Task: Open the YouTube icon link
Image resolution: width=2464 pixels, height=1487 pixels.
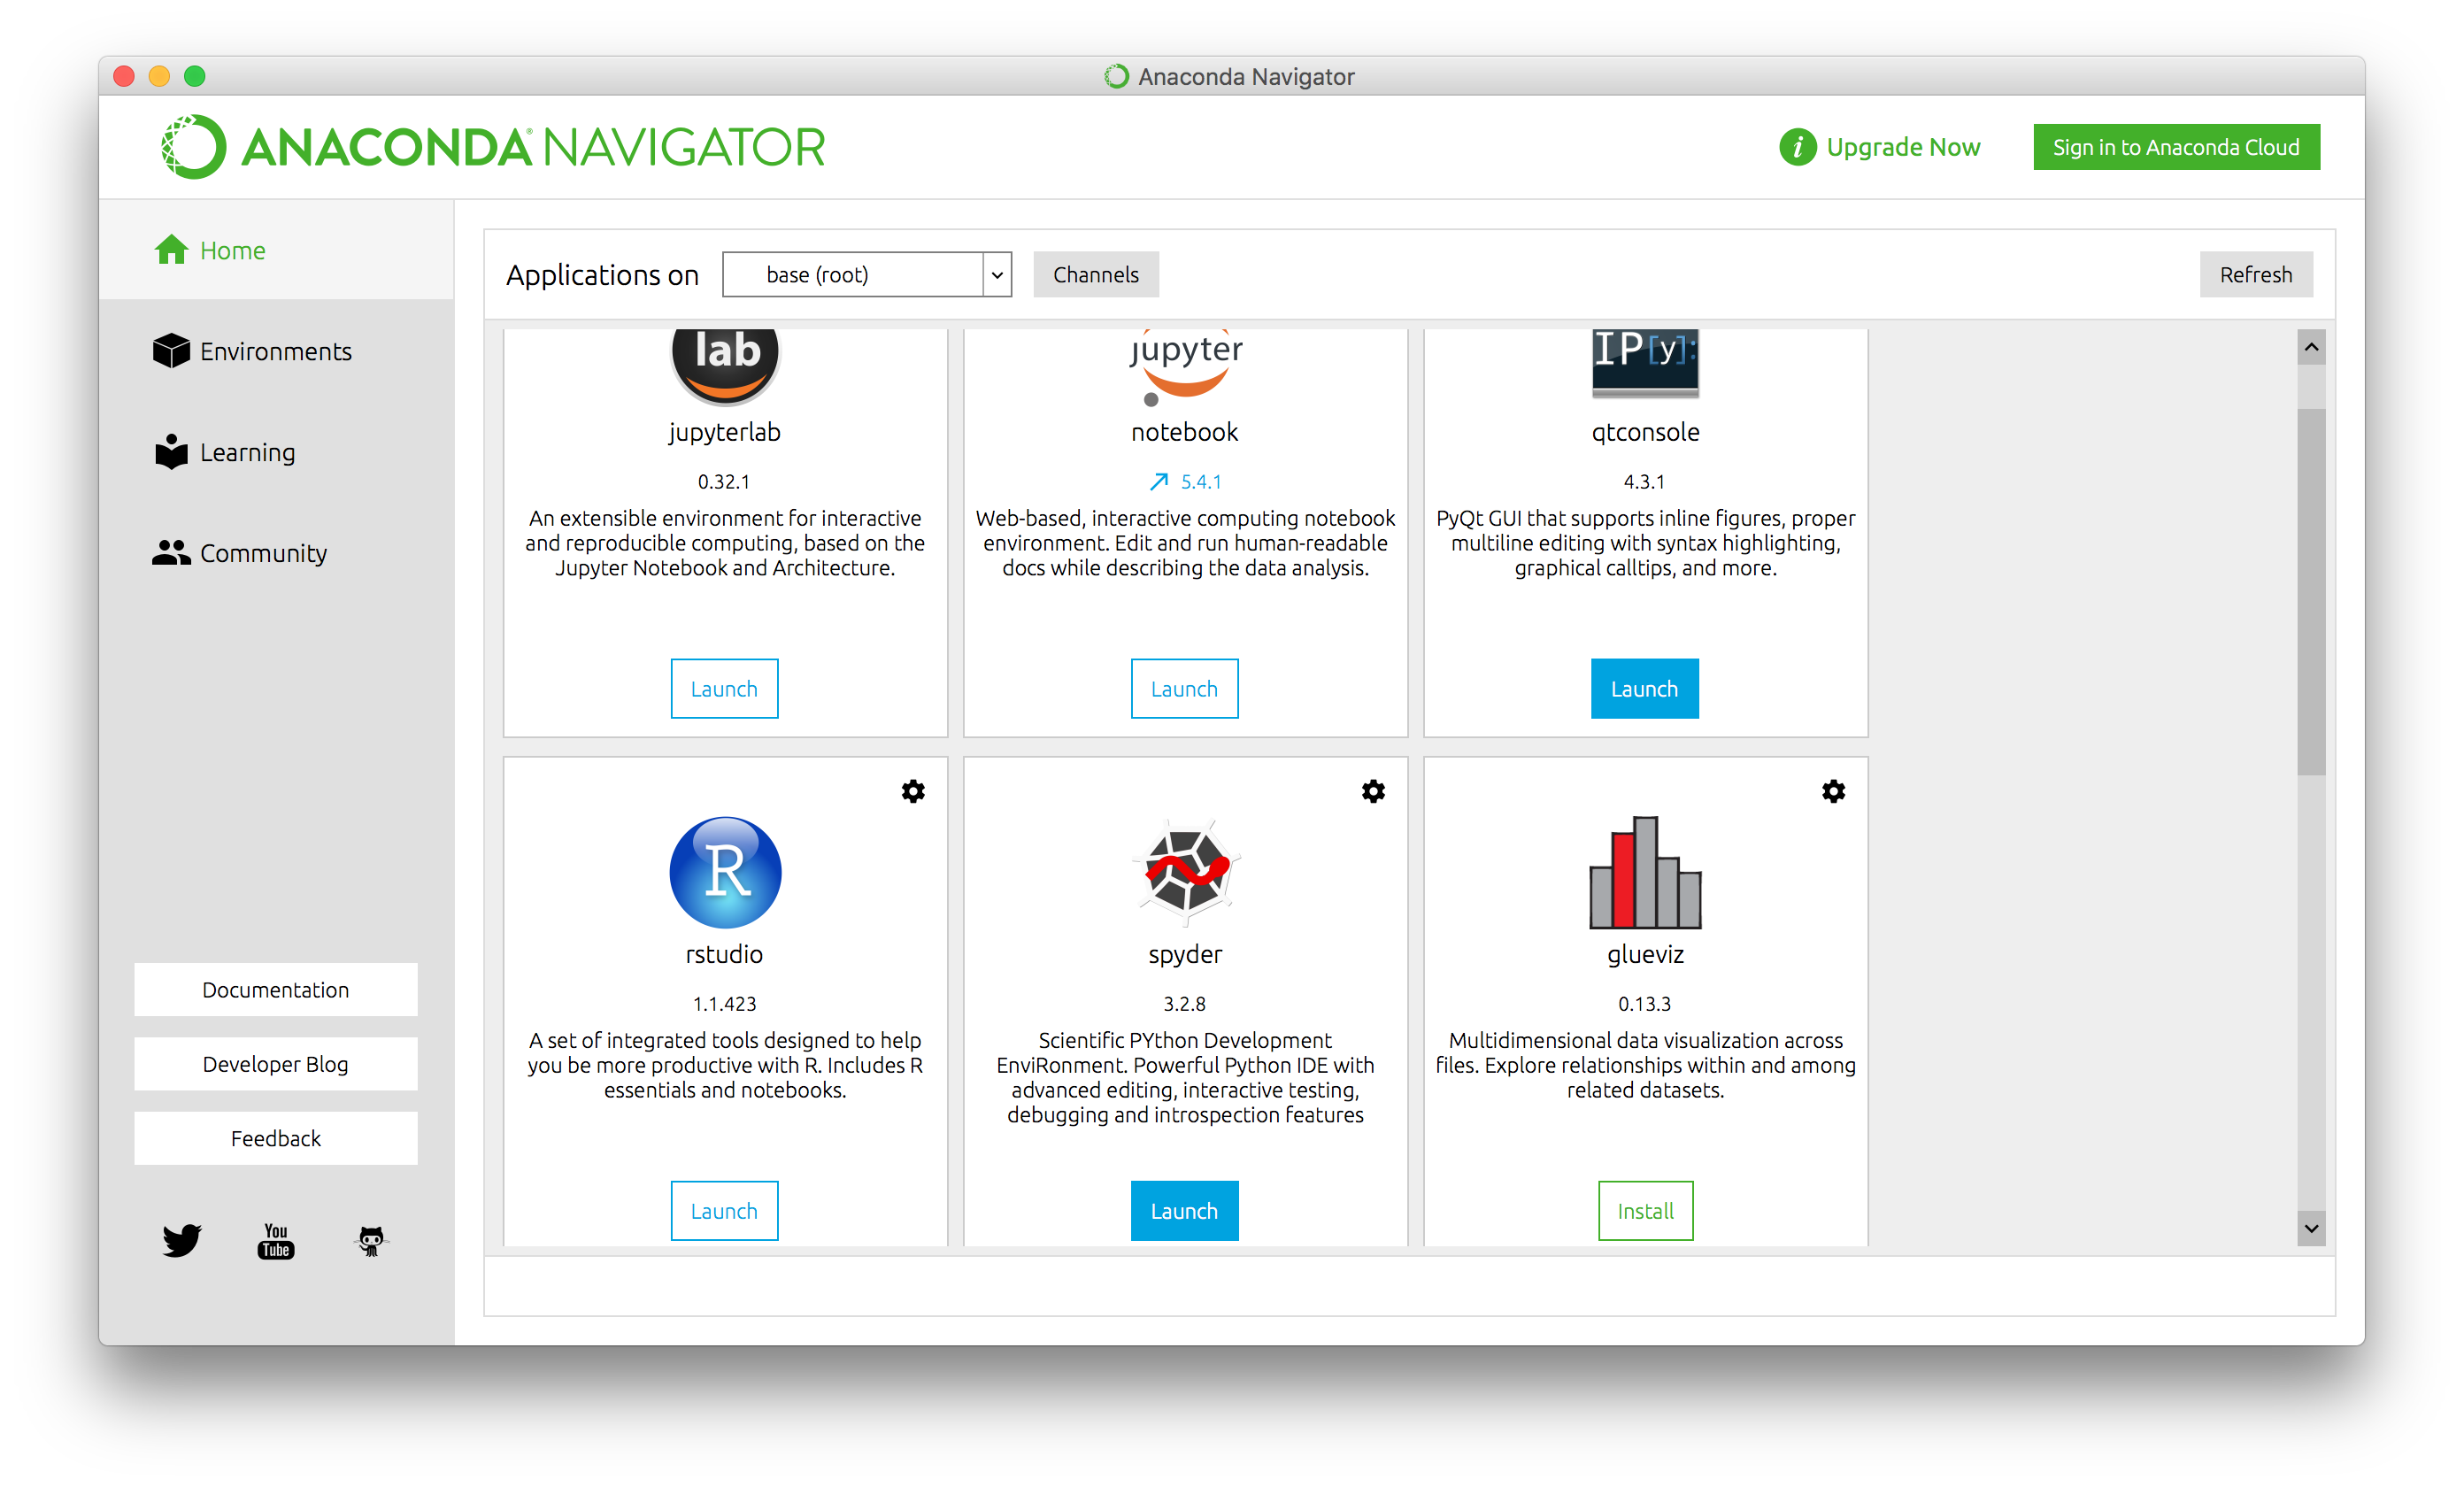Action: (276, 1240)
